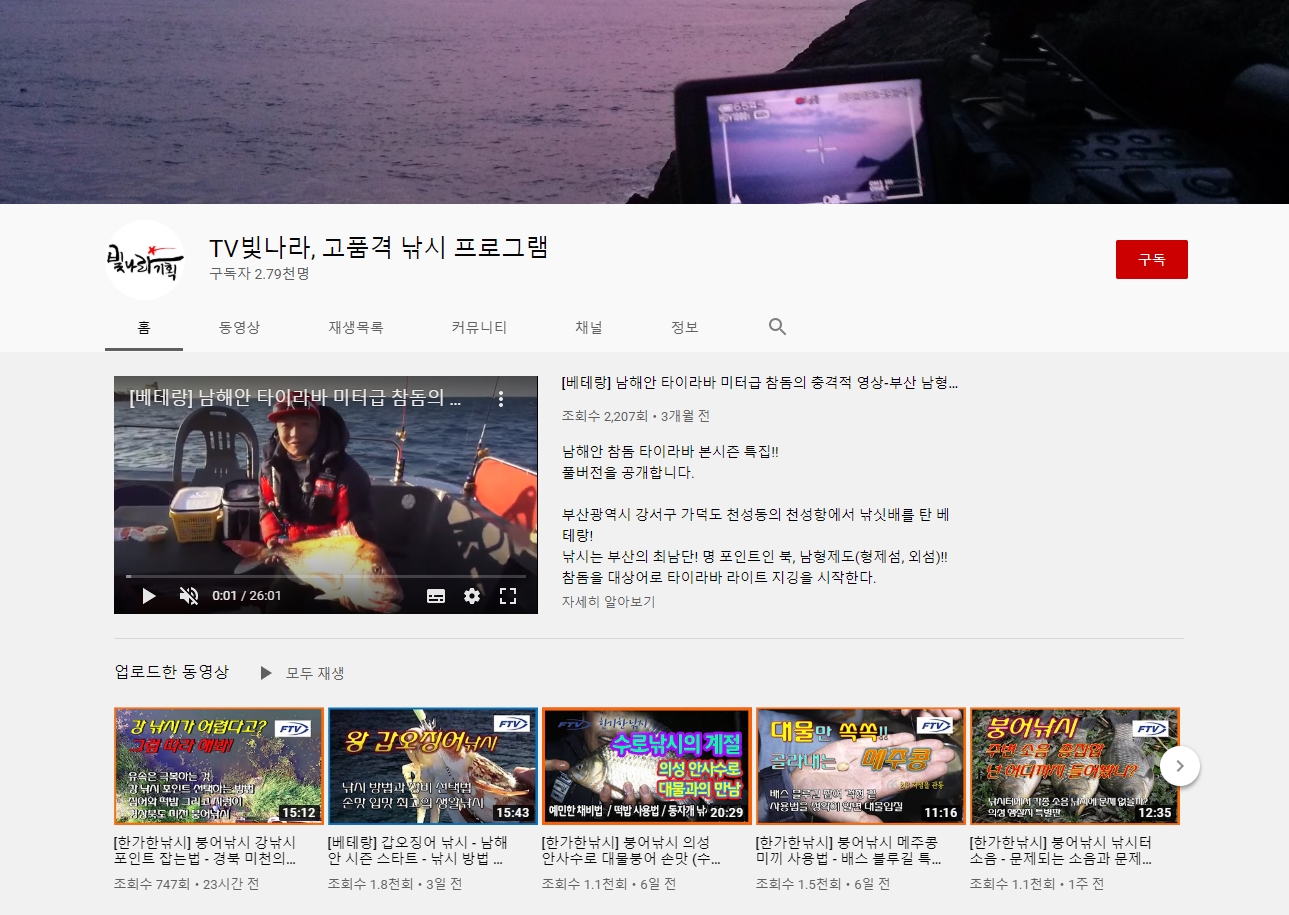The width and height of the screenshot is (1289, 915).
Task: Open video player settings gear
Action: coord(472,596)
